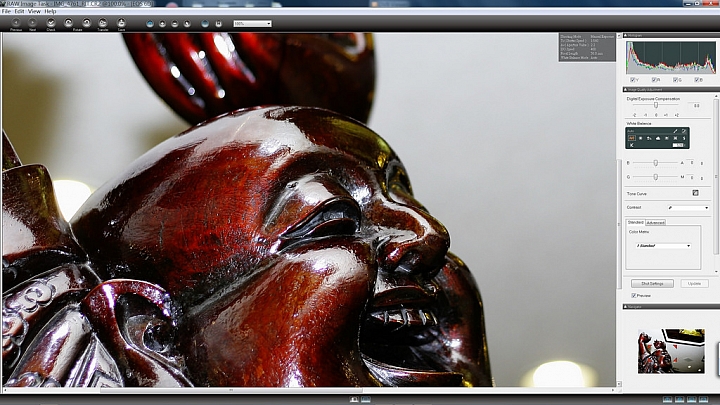This screenshot has width=720, height=405.
Task: Toggle the B histogram channel checkbox
Action: pos(697,80)
